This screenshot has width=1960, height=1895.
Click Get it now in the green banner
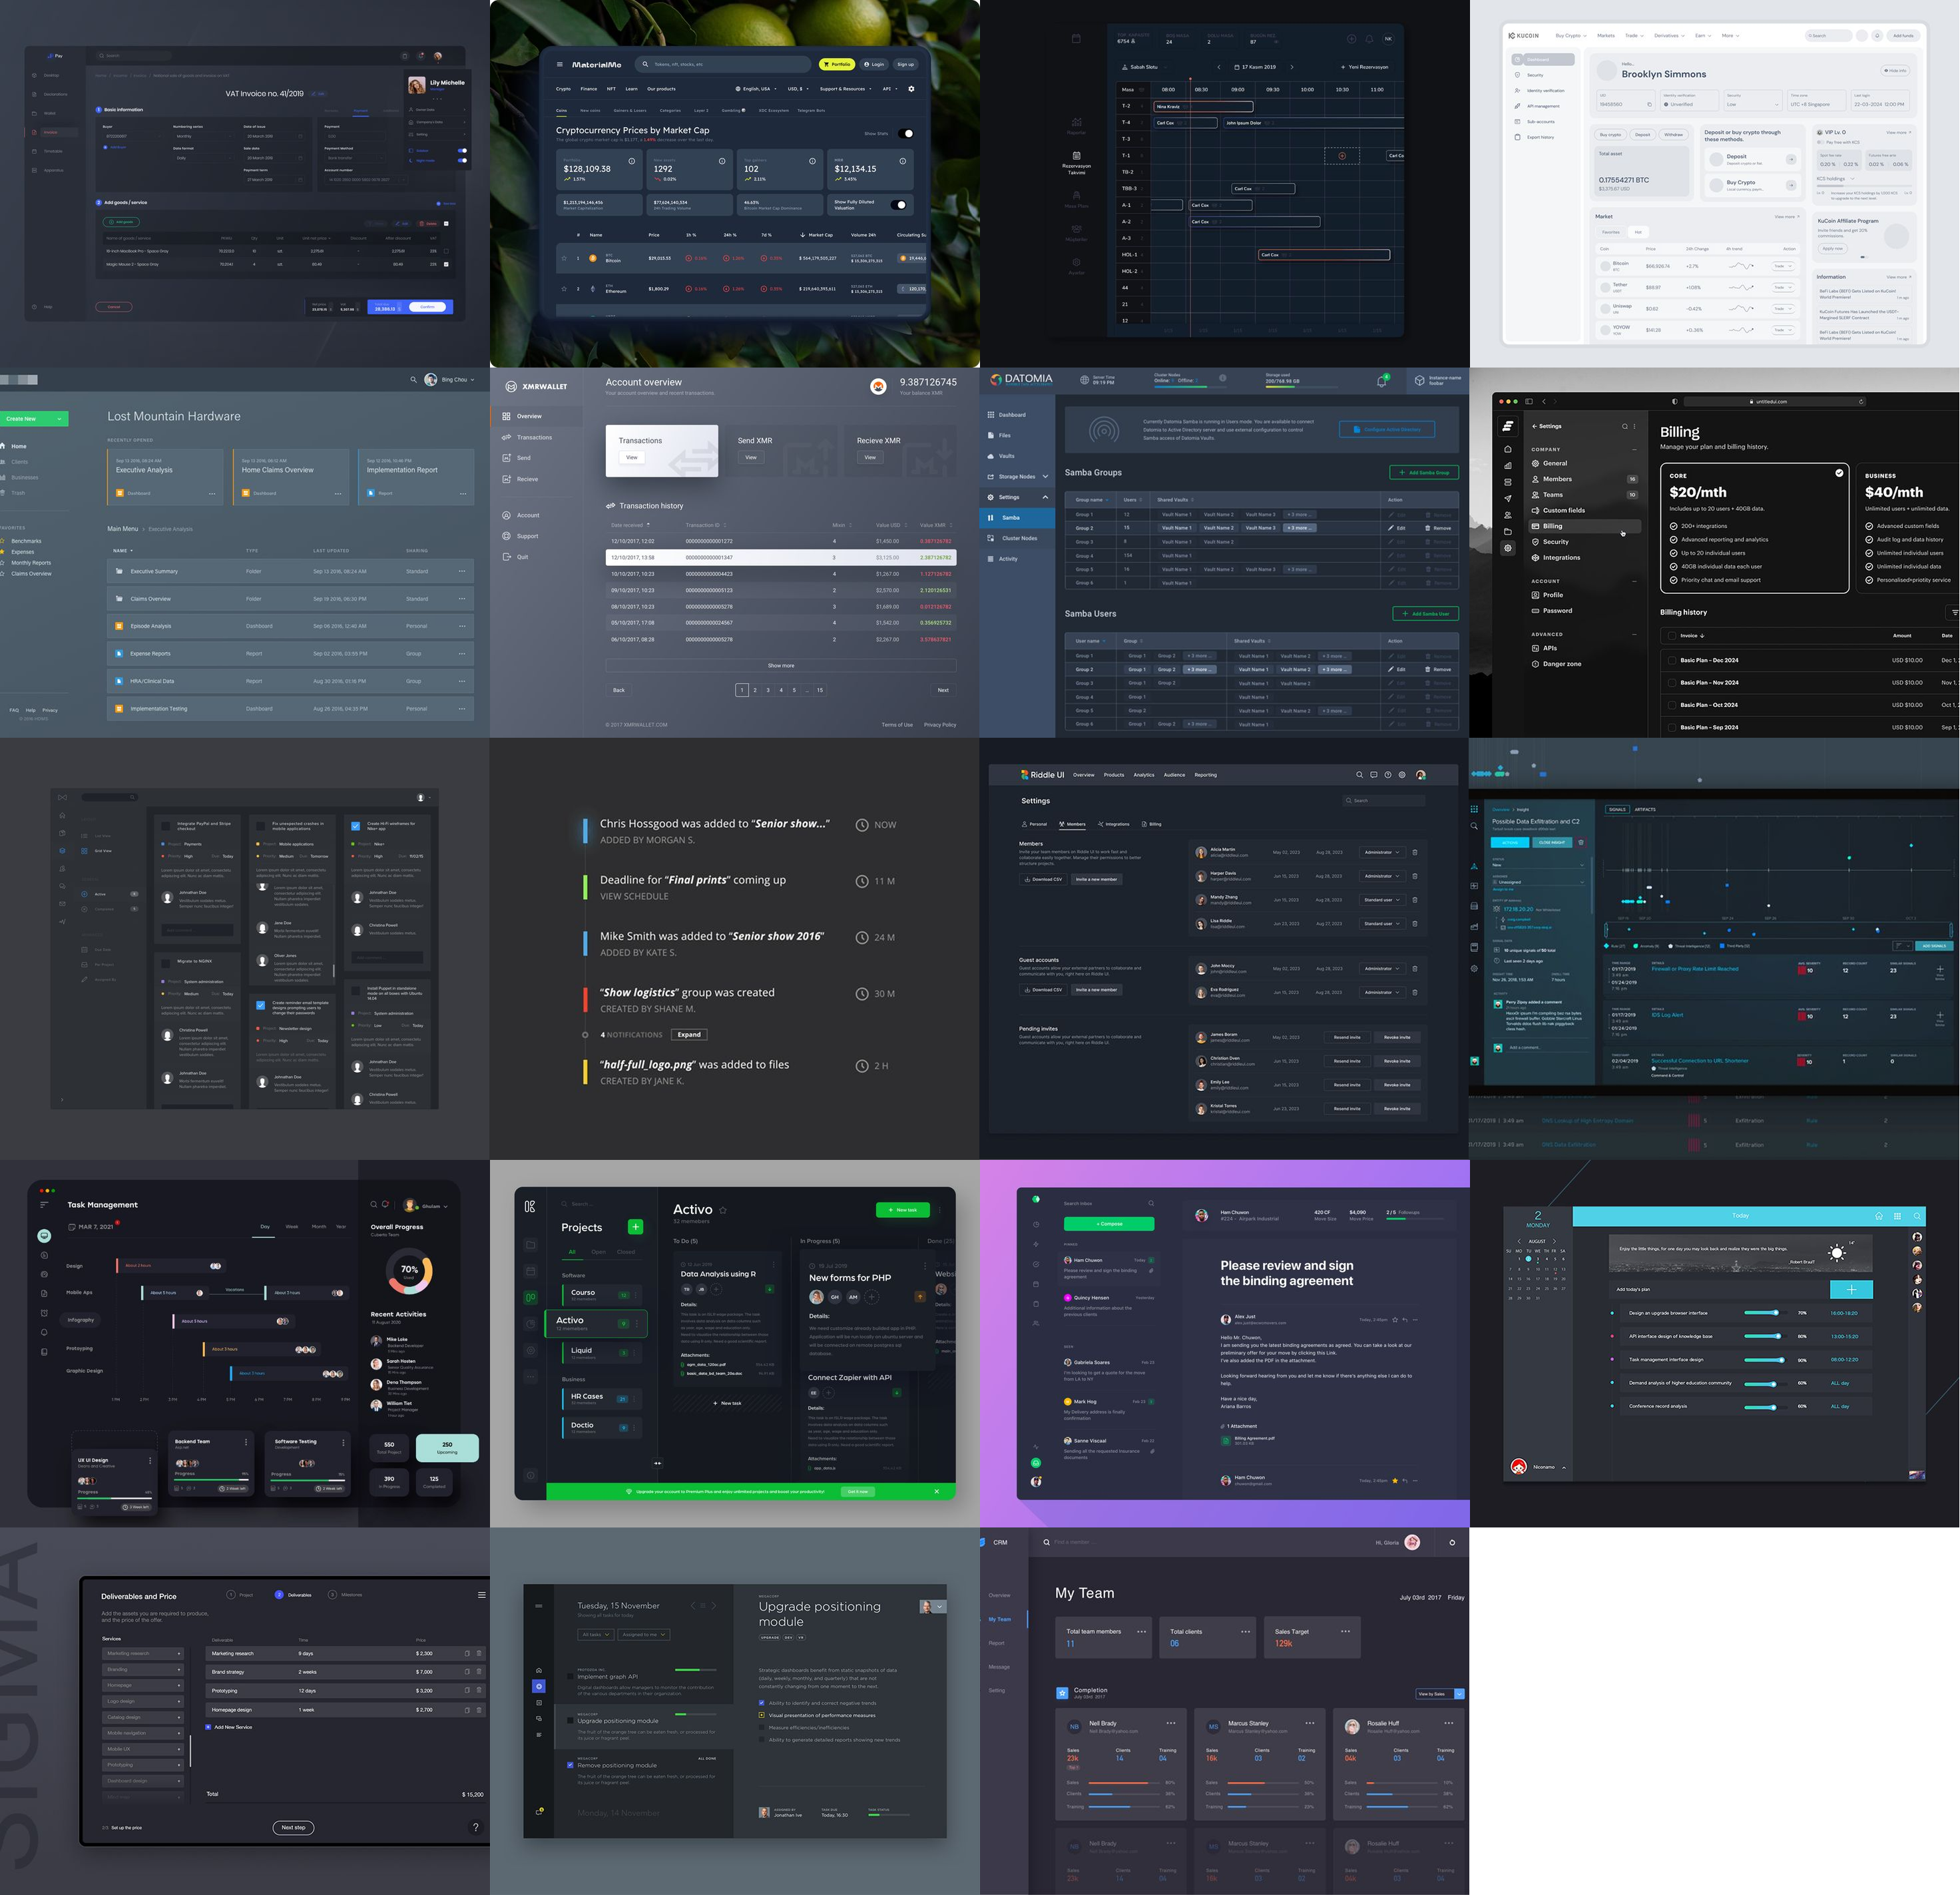[x=858, y=1491]
